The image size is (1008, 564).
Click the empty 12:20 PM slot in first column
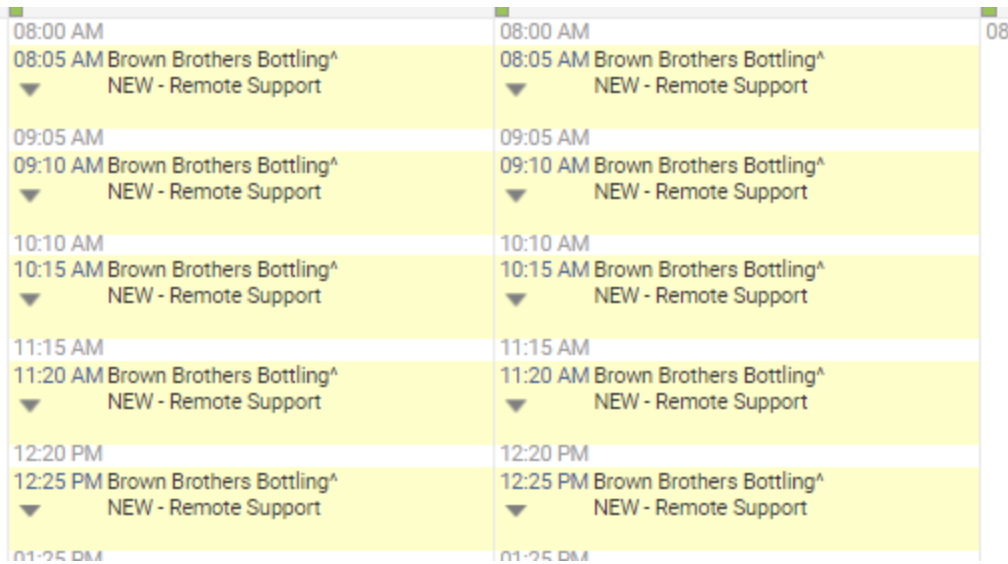(251, 454)
